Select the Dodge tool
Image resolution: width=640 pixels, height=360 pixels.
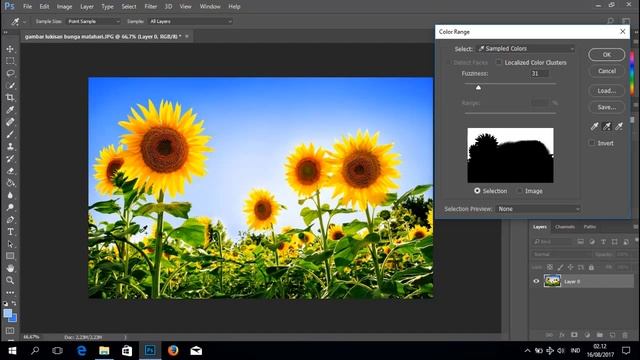pyautogui.click(x=10, y=207)
